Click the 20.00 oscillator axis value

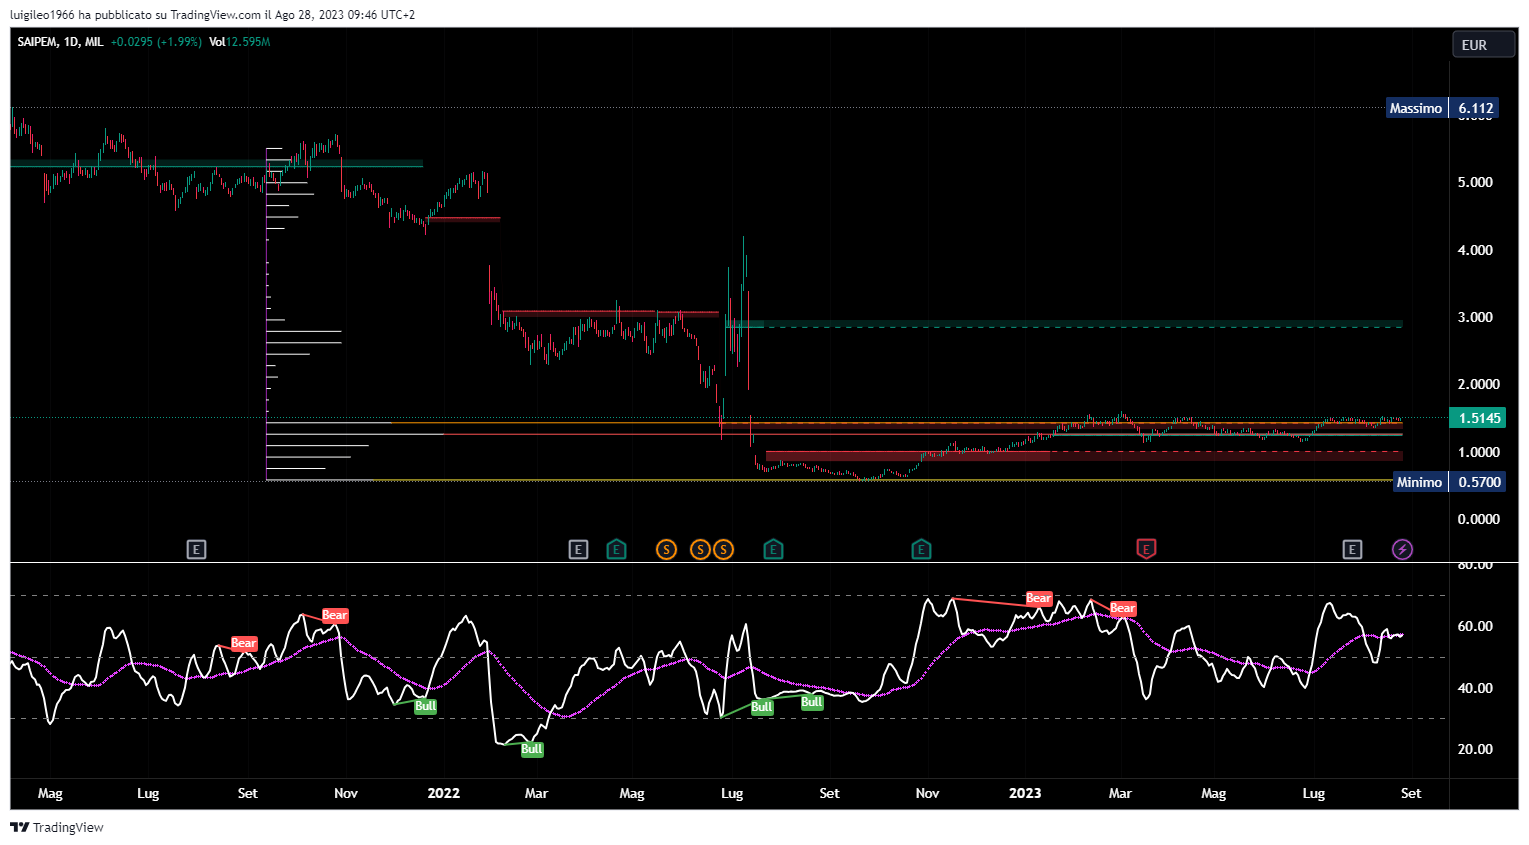[x=1475, y=749]
